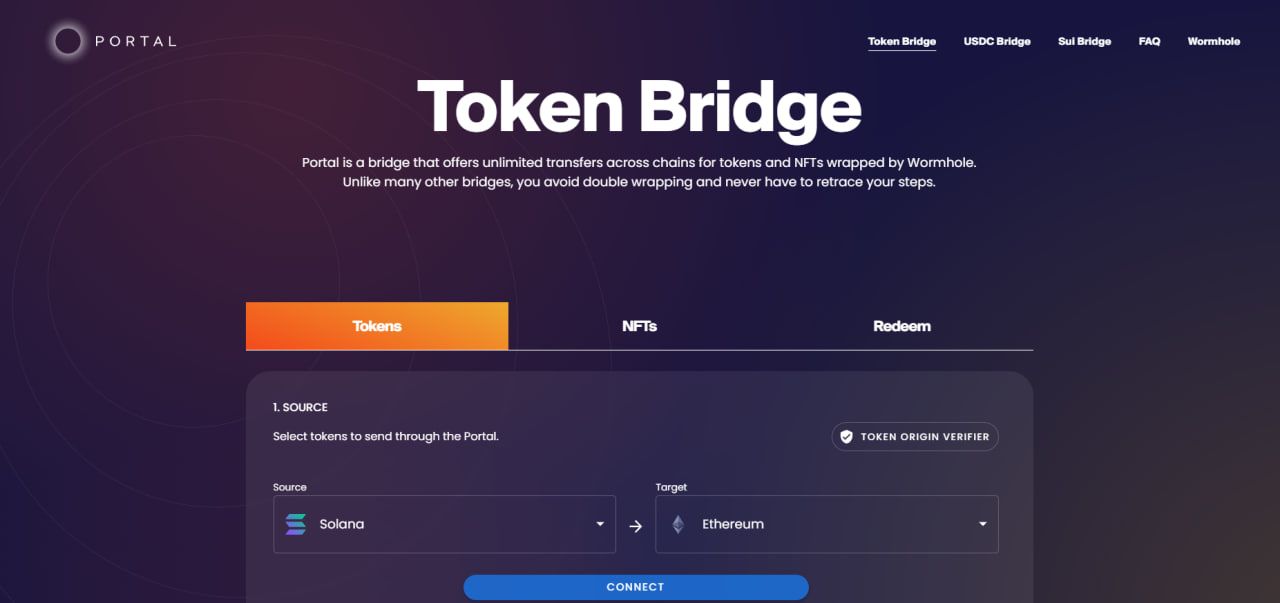
Task: Go to Sui Bridge page
Action: [1085, 41]
